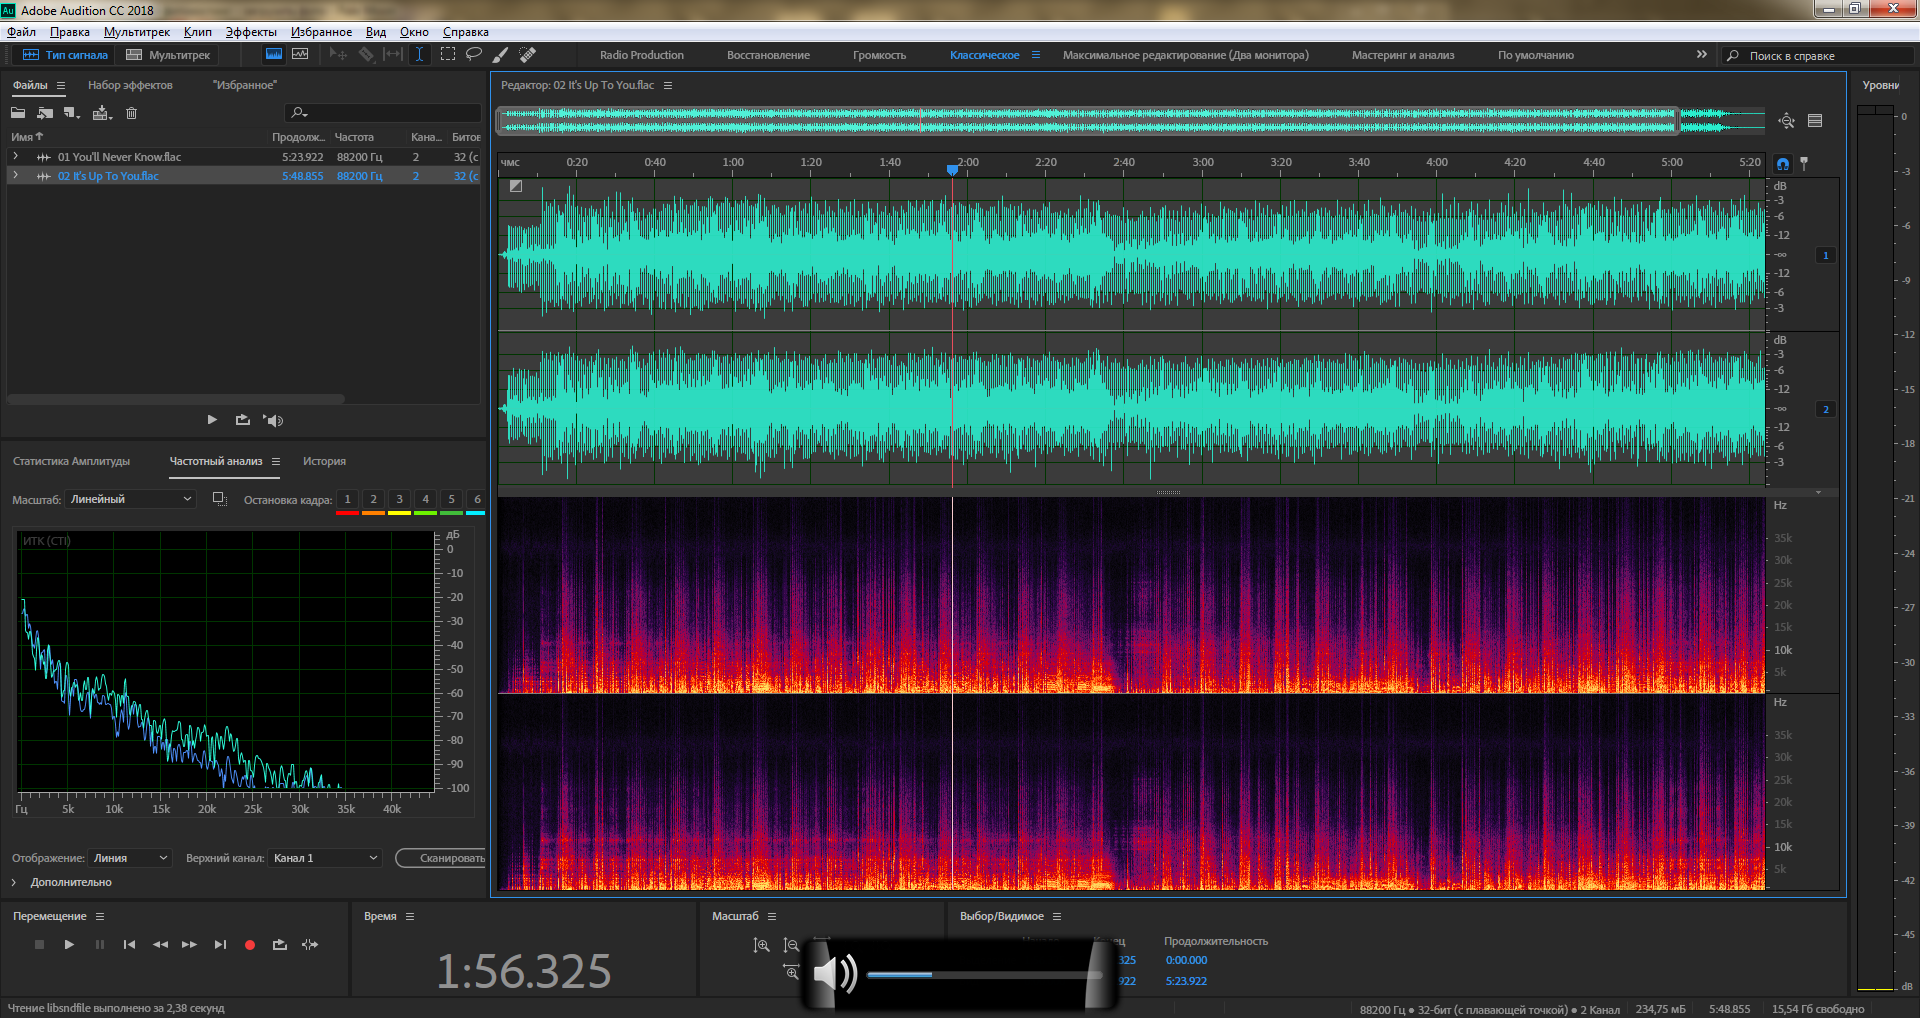Click the Import File icon in Files panel
This screenshot has width=1920, height=1018.
pyautogui.click(x=45, y=113)
